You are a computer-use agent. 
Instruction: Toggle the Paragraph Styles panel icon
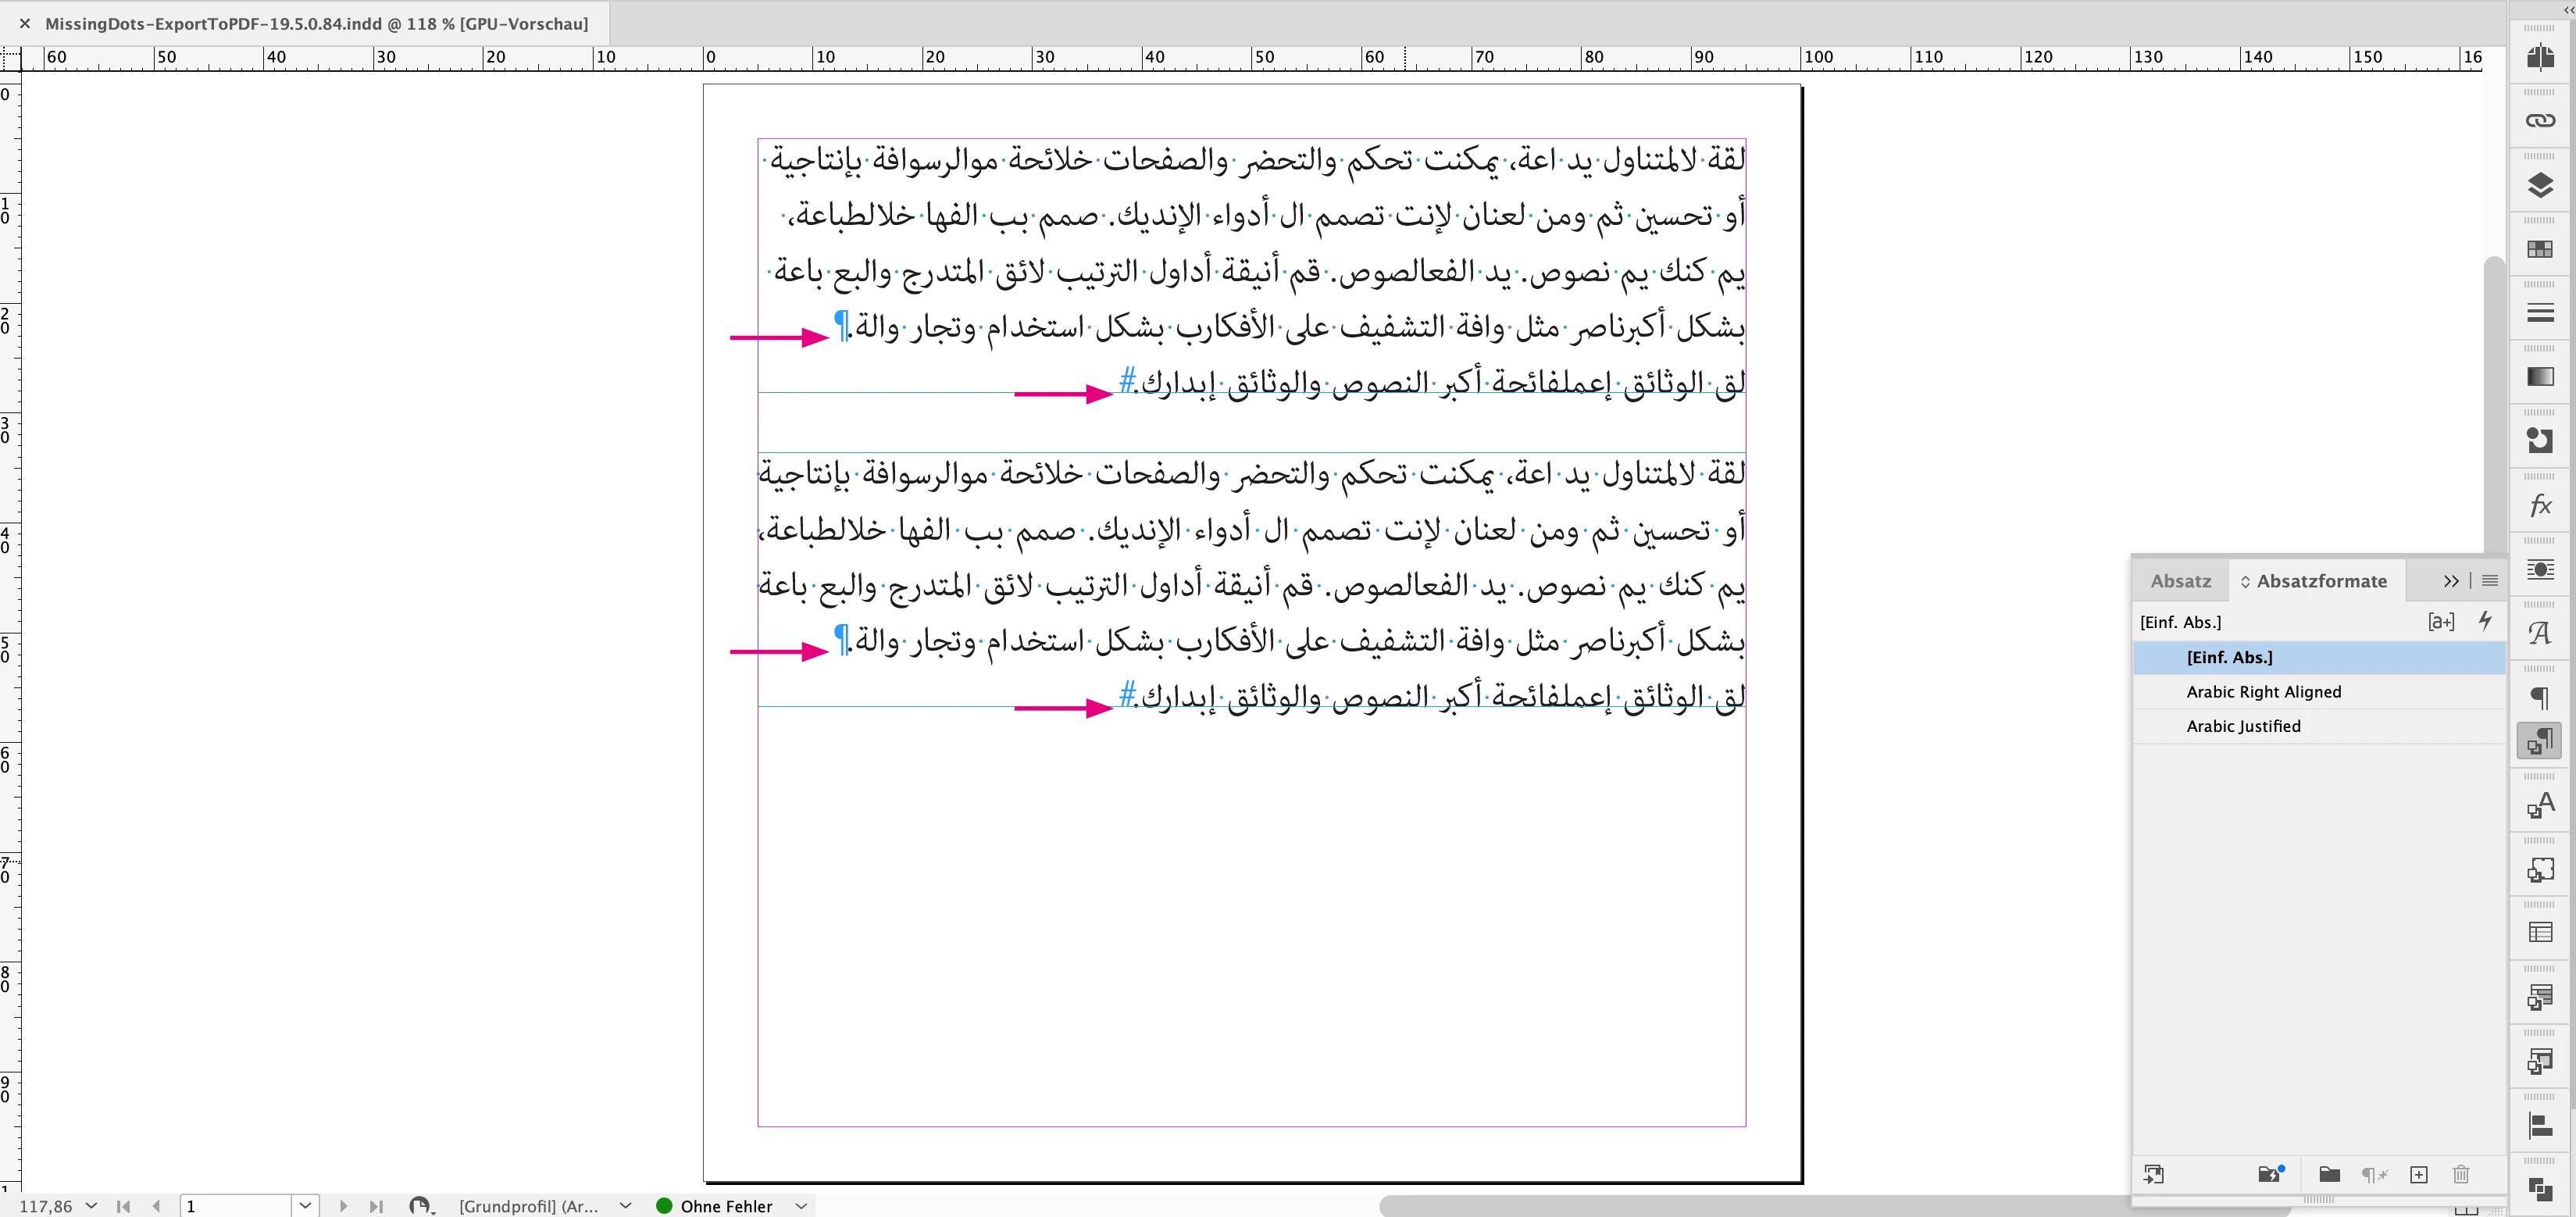2540,741
